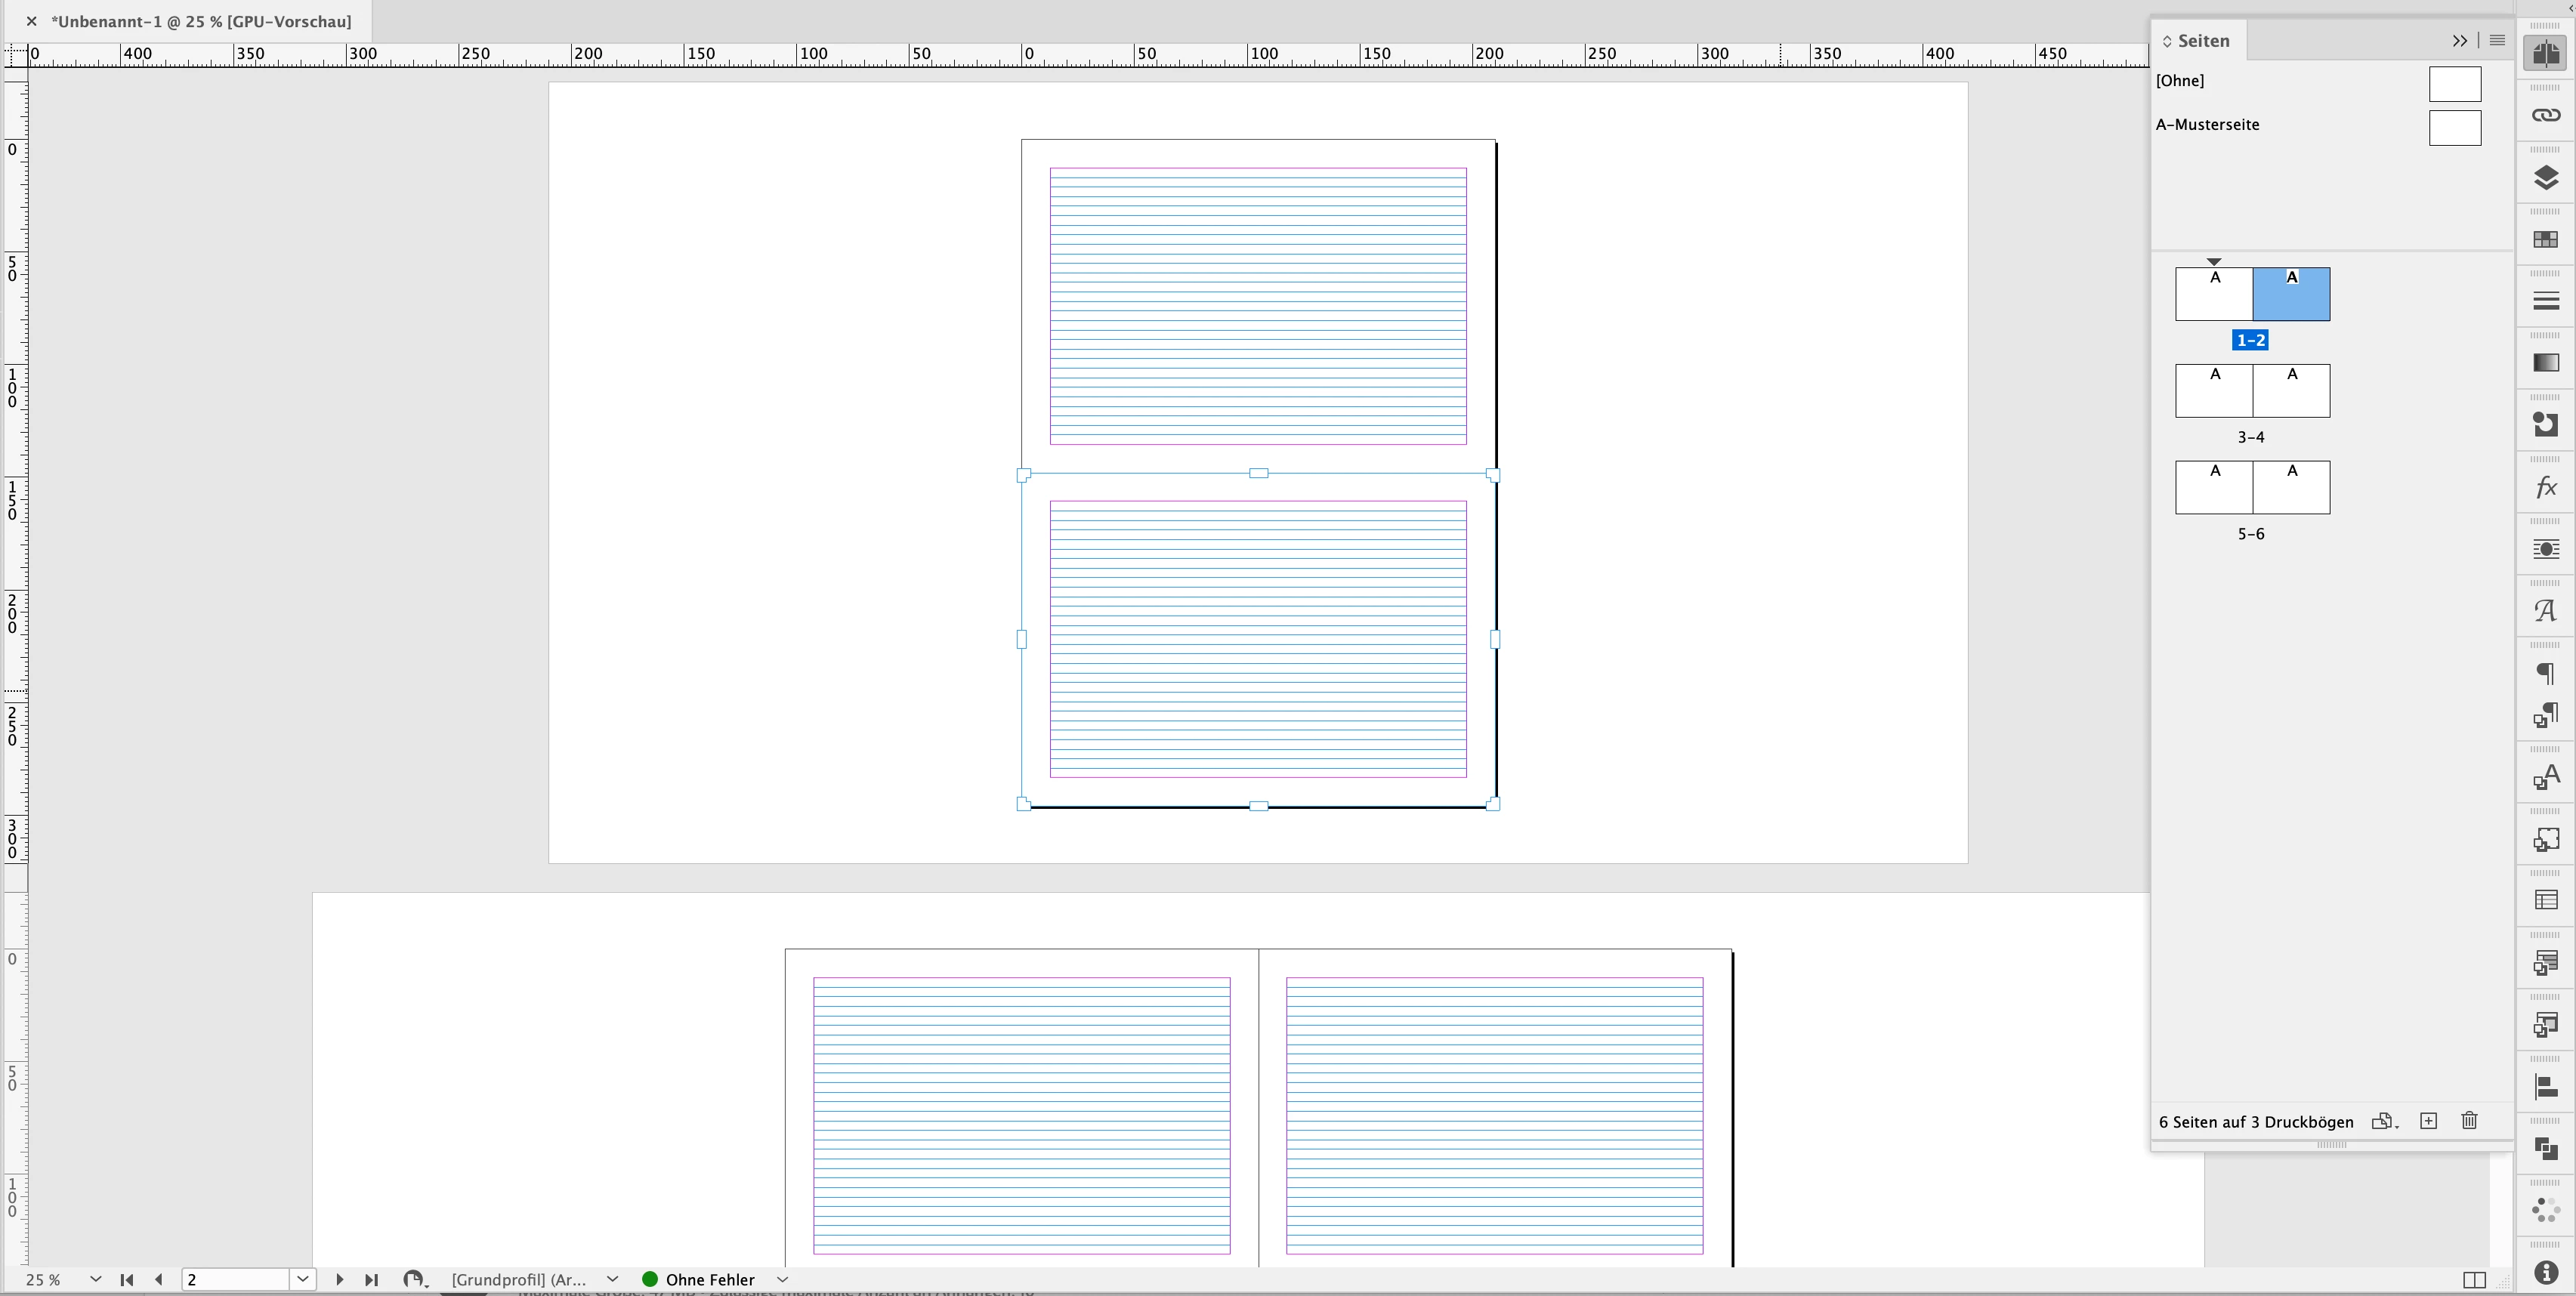This screenshot has width=2576, height=1296.
Task: Toggle split layout view button
Action: coord(2474,1280)
